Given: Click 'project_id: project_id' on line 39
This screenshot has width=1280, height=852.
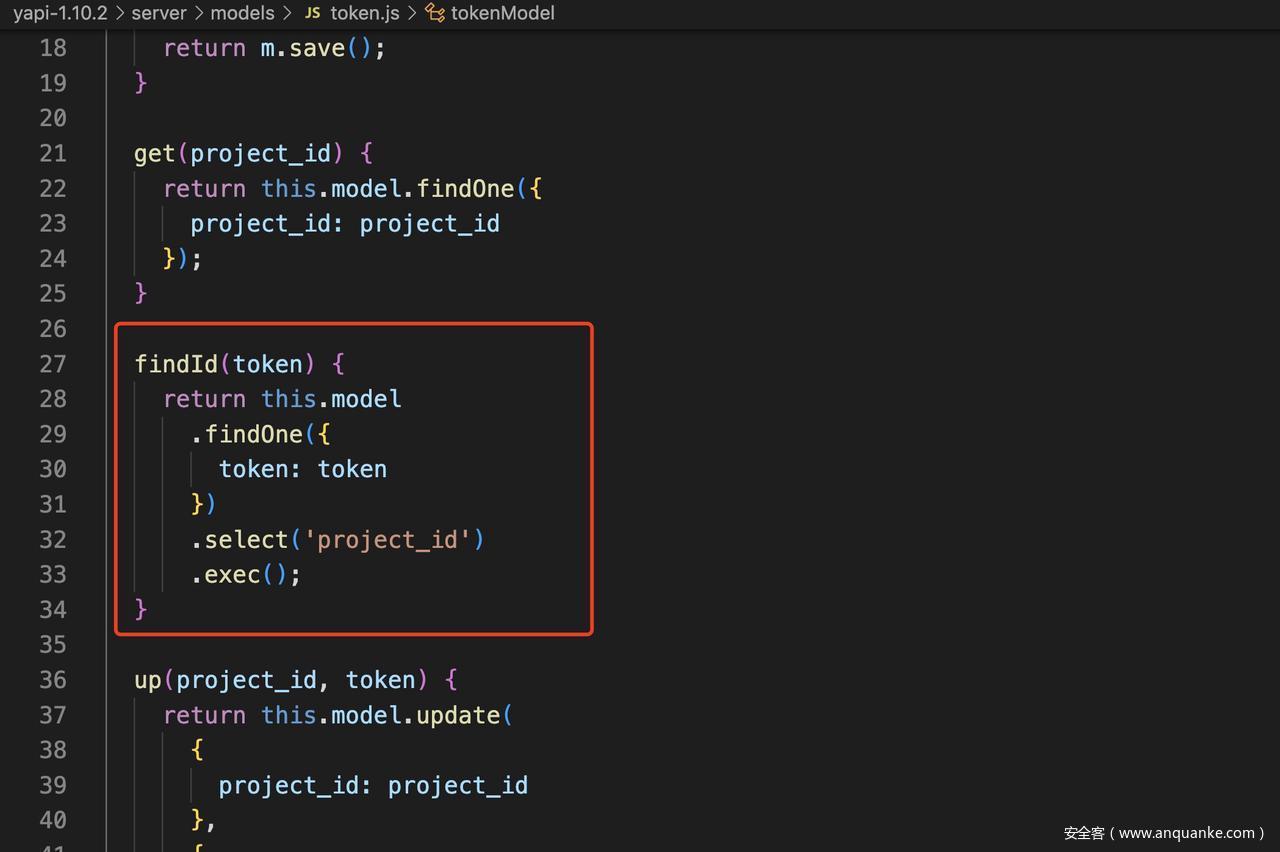Looking at the screenshot, I should (373, 786).
